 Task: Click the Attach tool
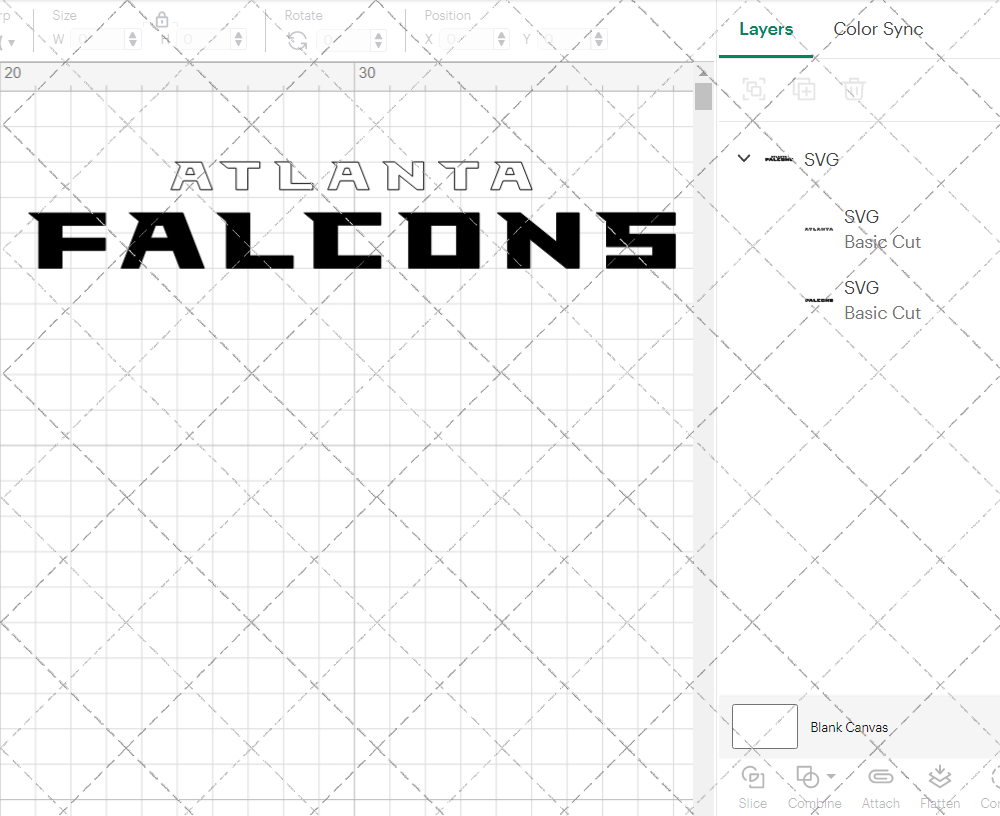point(881,788)
